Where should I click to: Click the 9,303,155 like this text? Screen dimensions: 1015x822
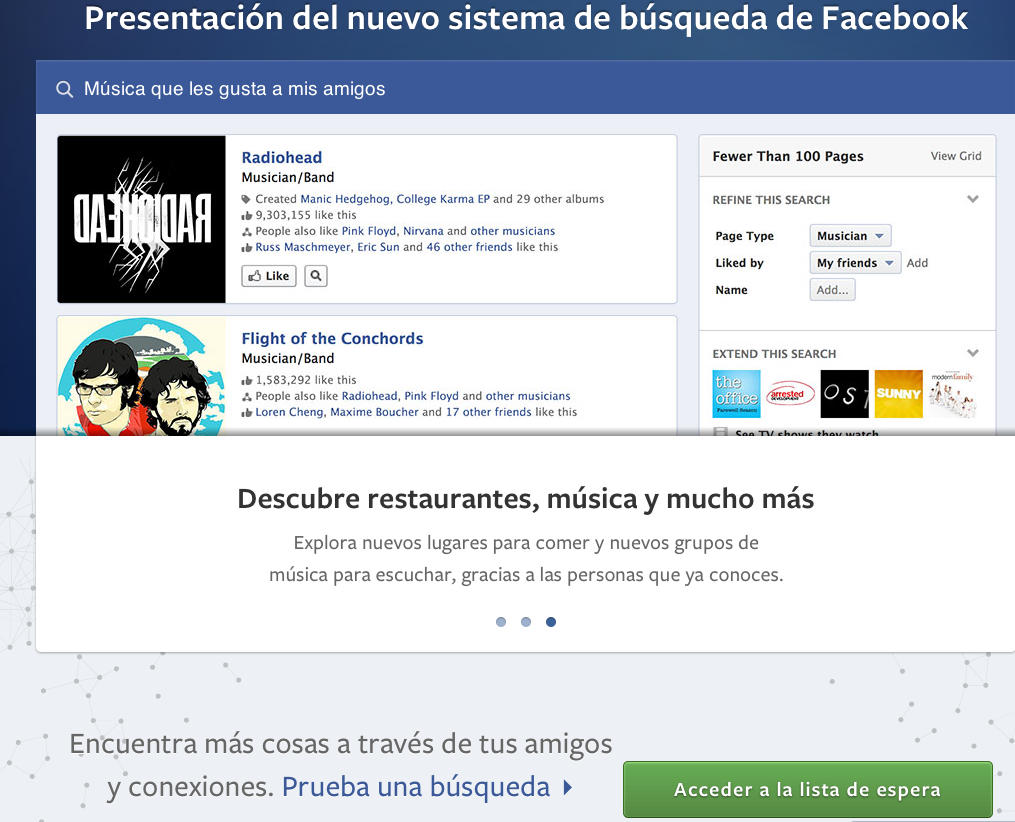(x=306, y=215)
